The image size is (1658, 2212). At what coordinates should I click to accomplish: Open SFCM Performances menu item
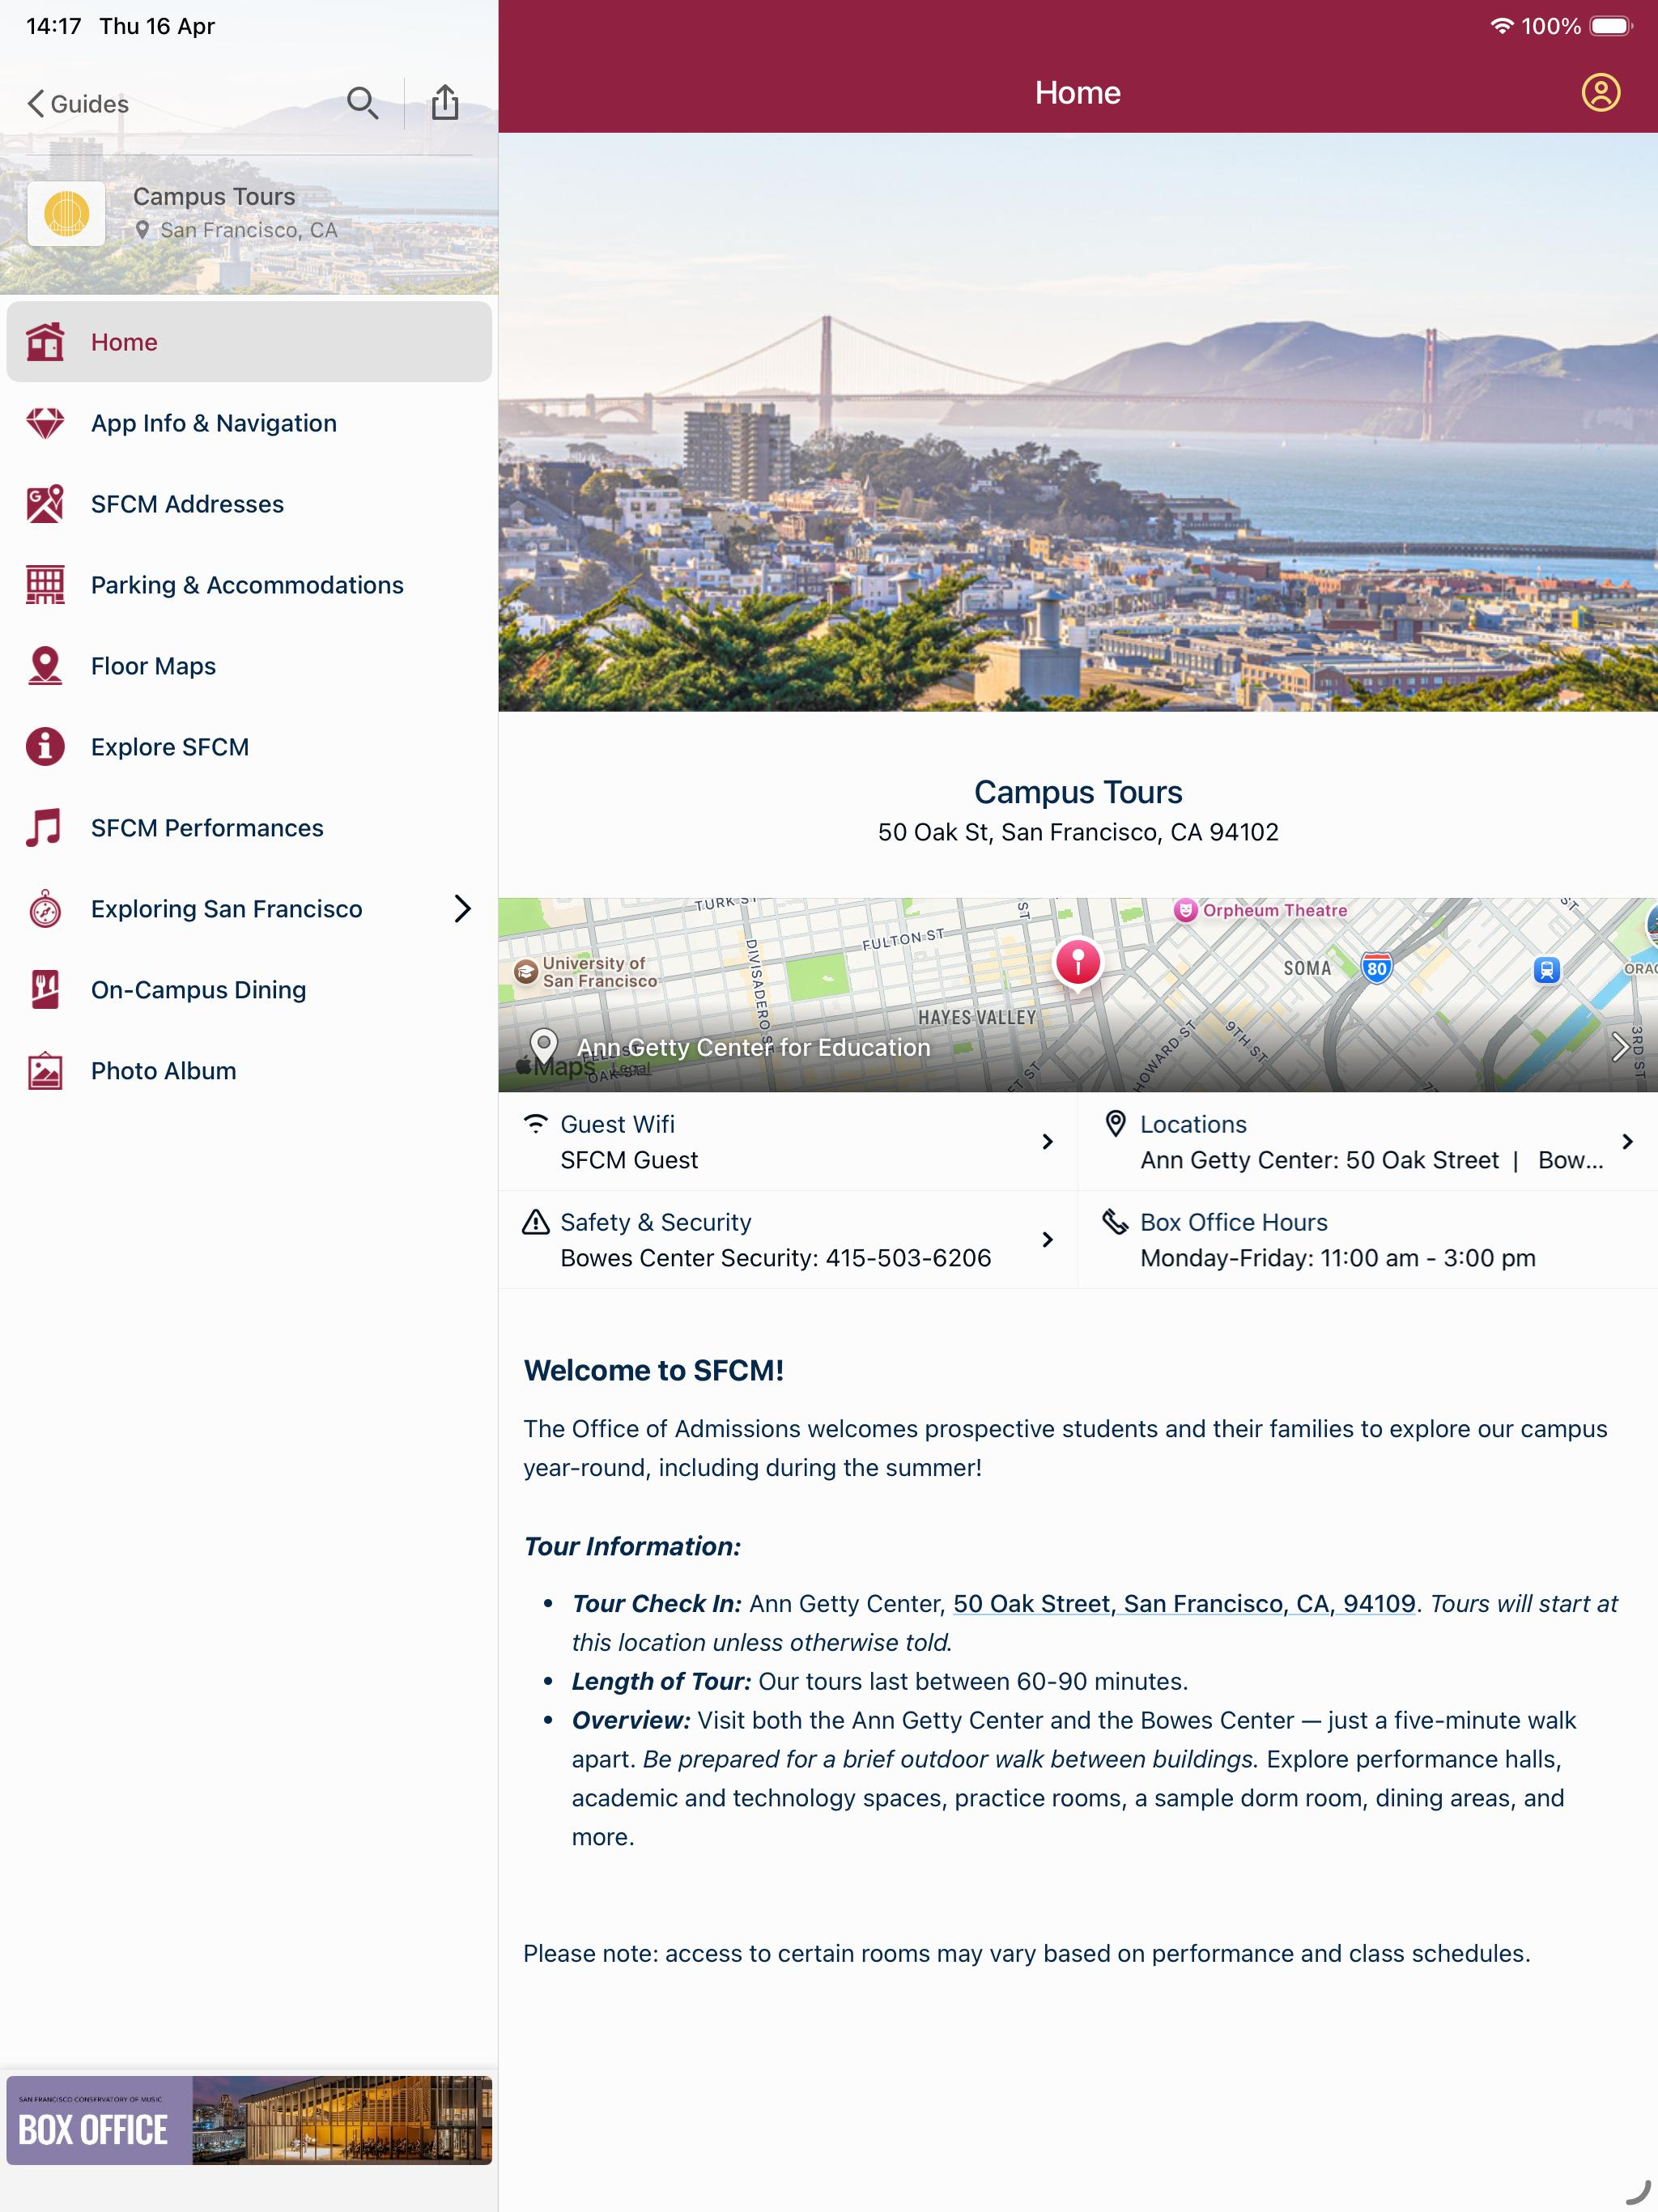coord(249,828)
